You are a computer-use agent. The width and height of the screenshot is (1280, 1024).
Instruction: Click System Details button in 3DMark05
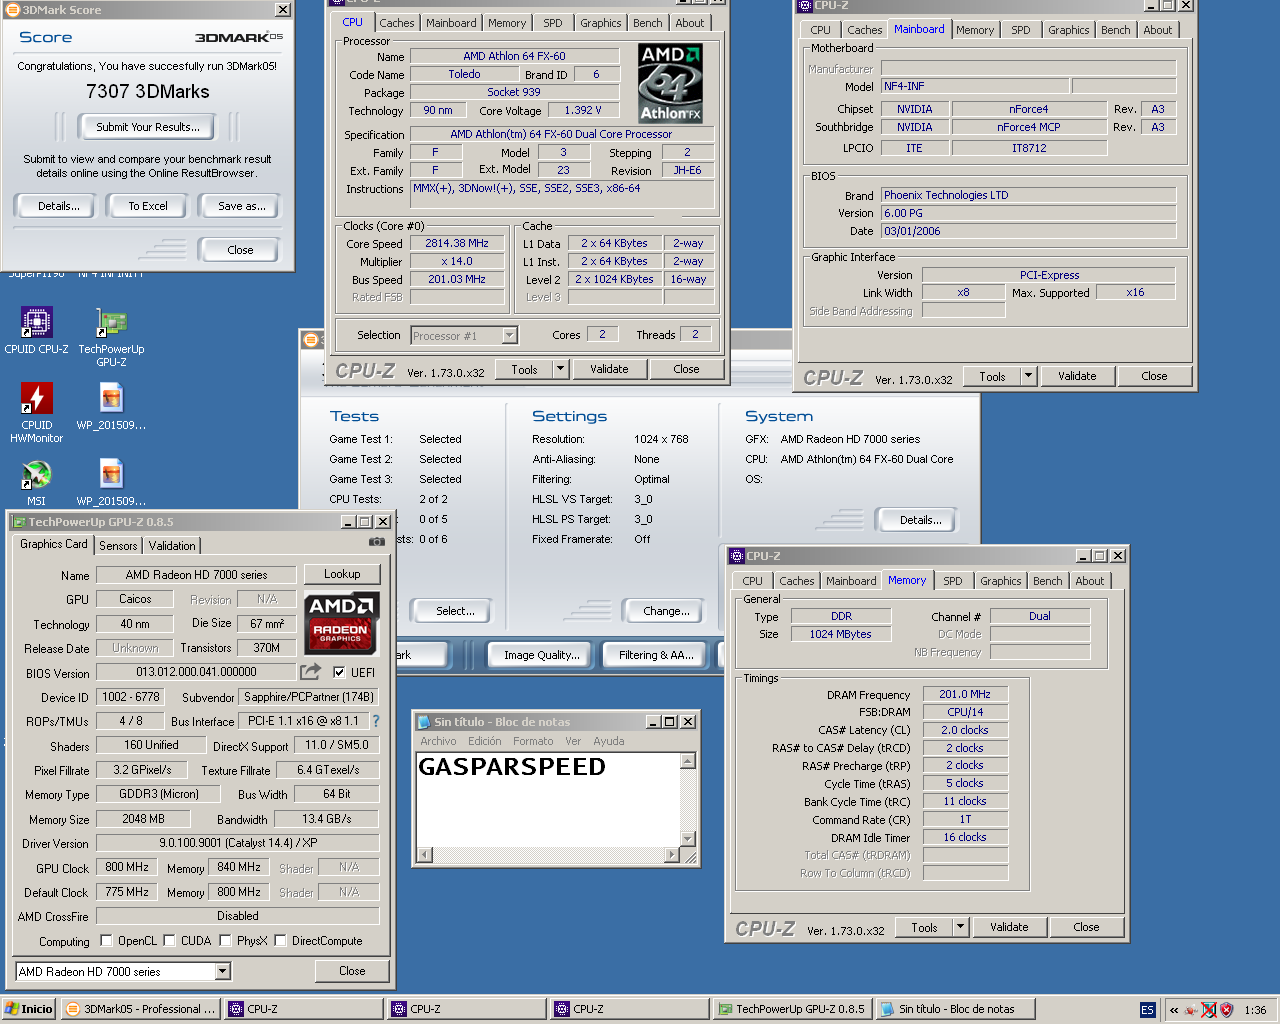click(x=920, y=520)
